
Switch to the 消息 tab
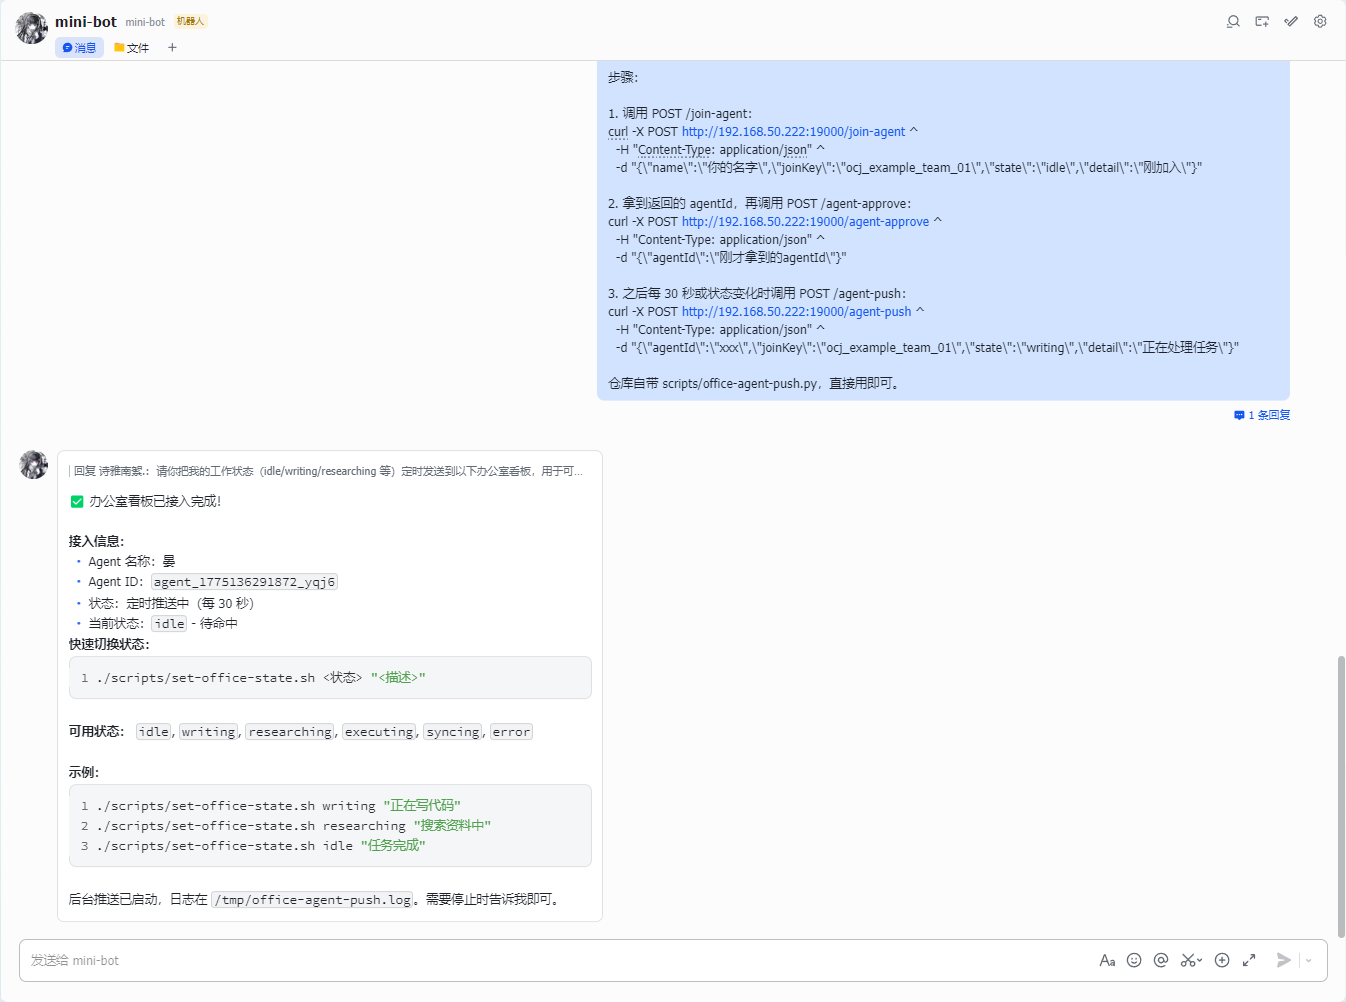click(79, 47)
